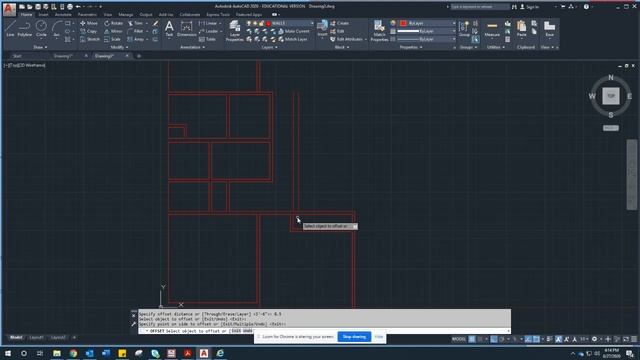The width and height of the screenshot is (640, 360).
Task: Select the Circle tool
Action: coord(41,29)
